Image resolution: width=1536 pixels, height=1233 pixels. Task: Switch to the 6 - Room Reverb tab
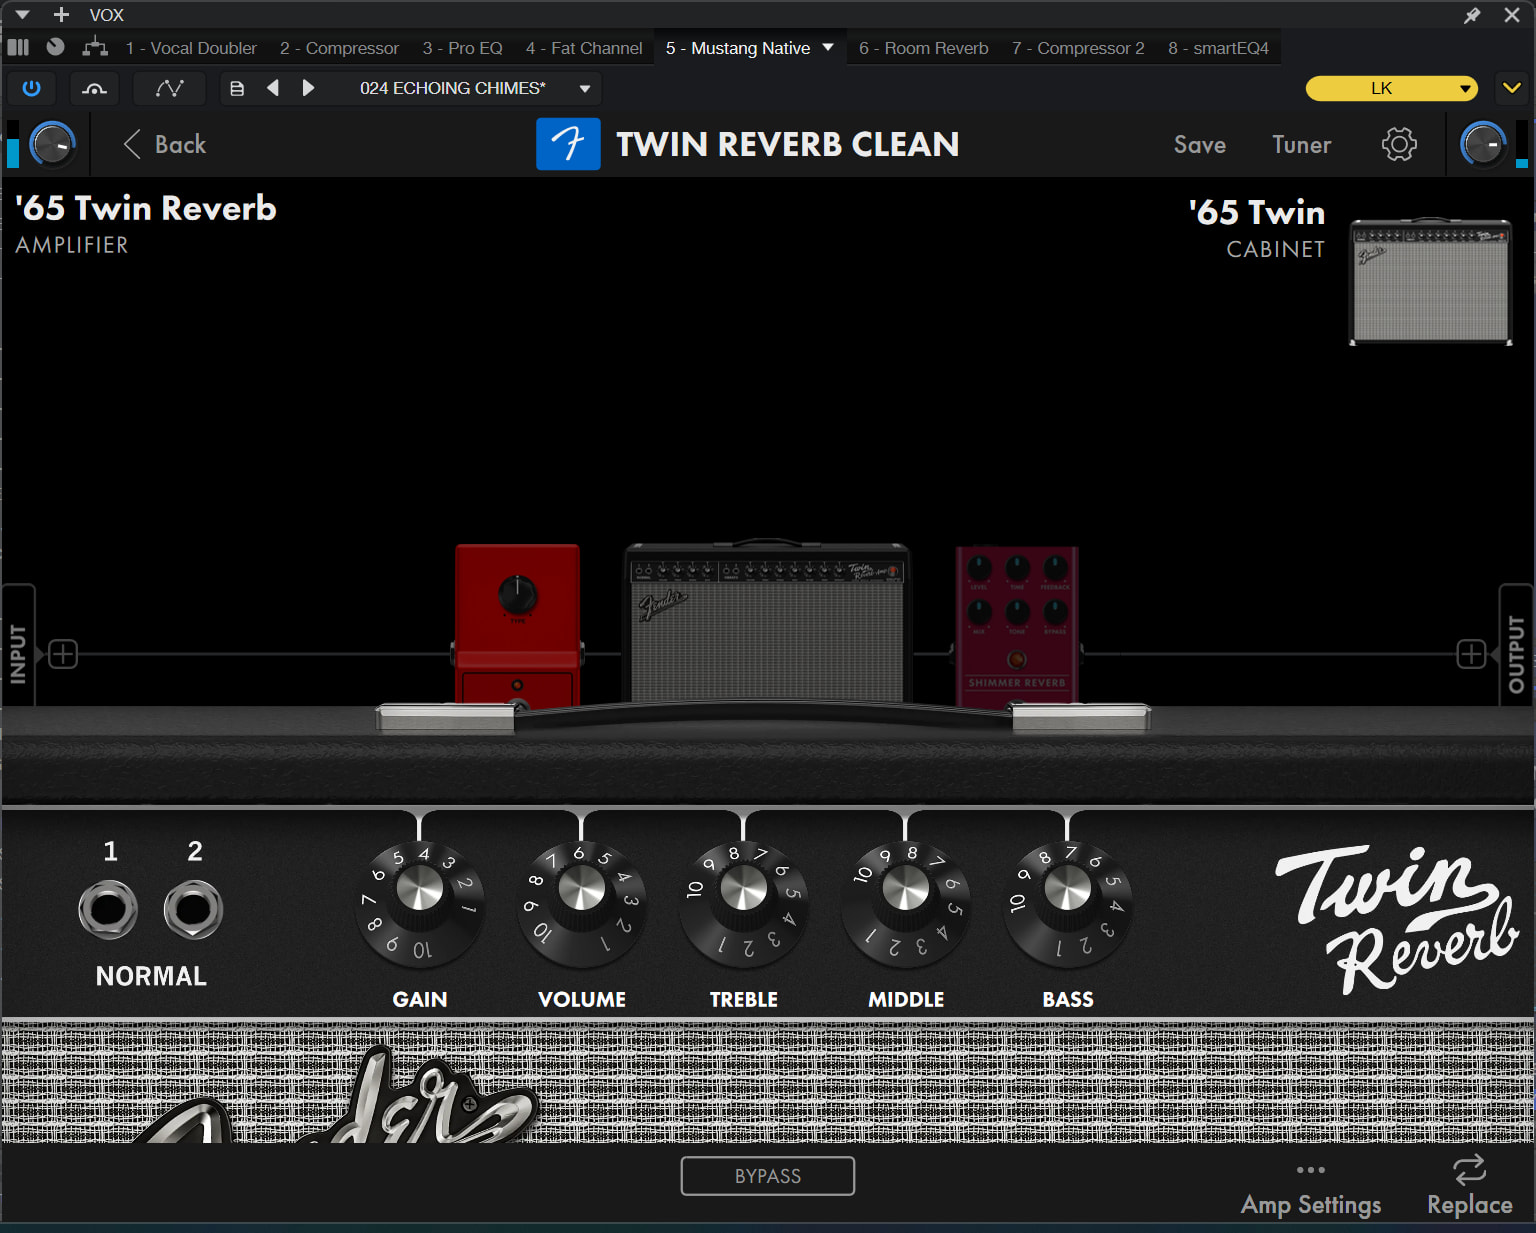923,48
